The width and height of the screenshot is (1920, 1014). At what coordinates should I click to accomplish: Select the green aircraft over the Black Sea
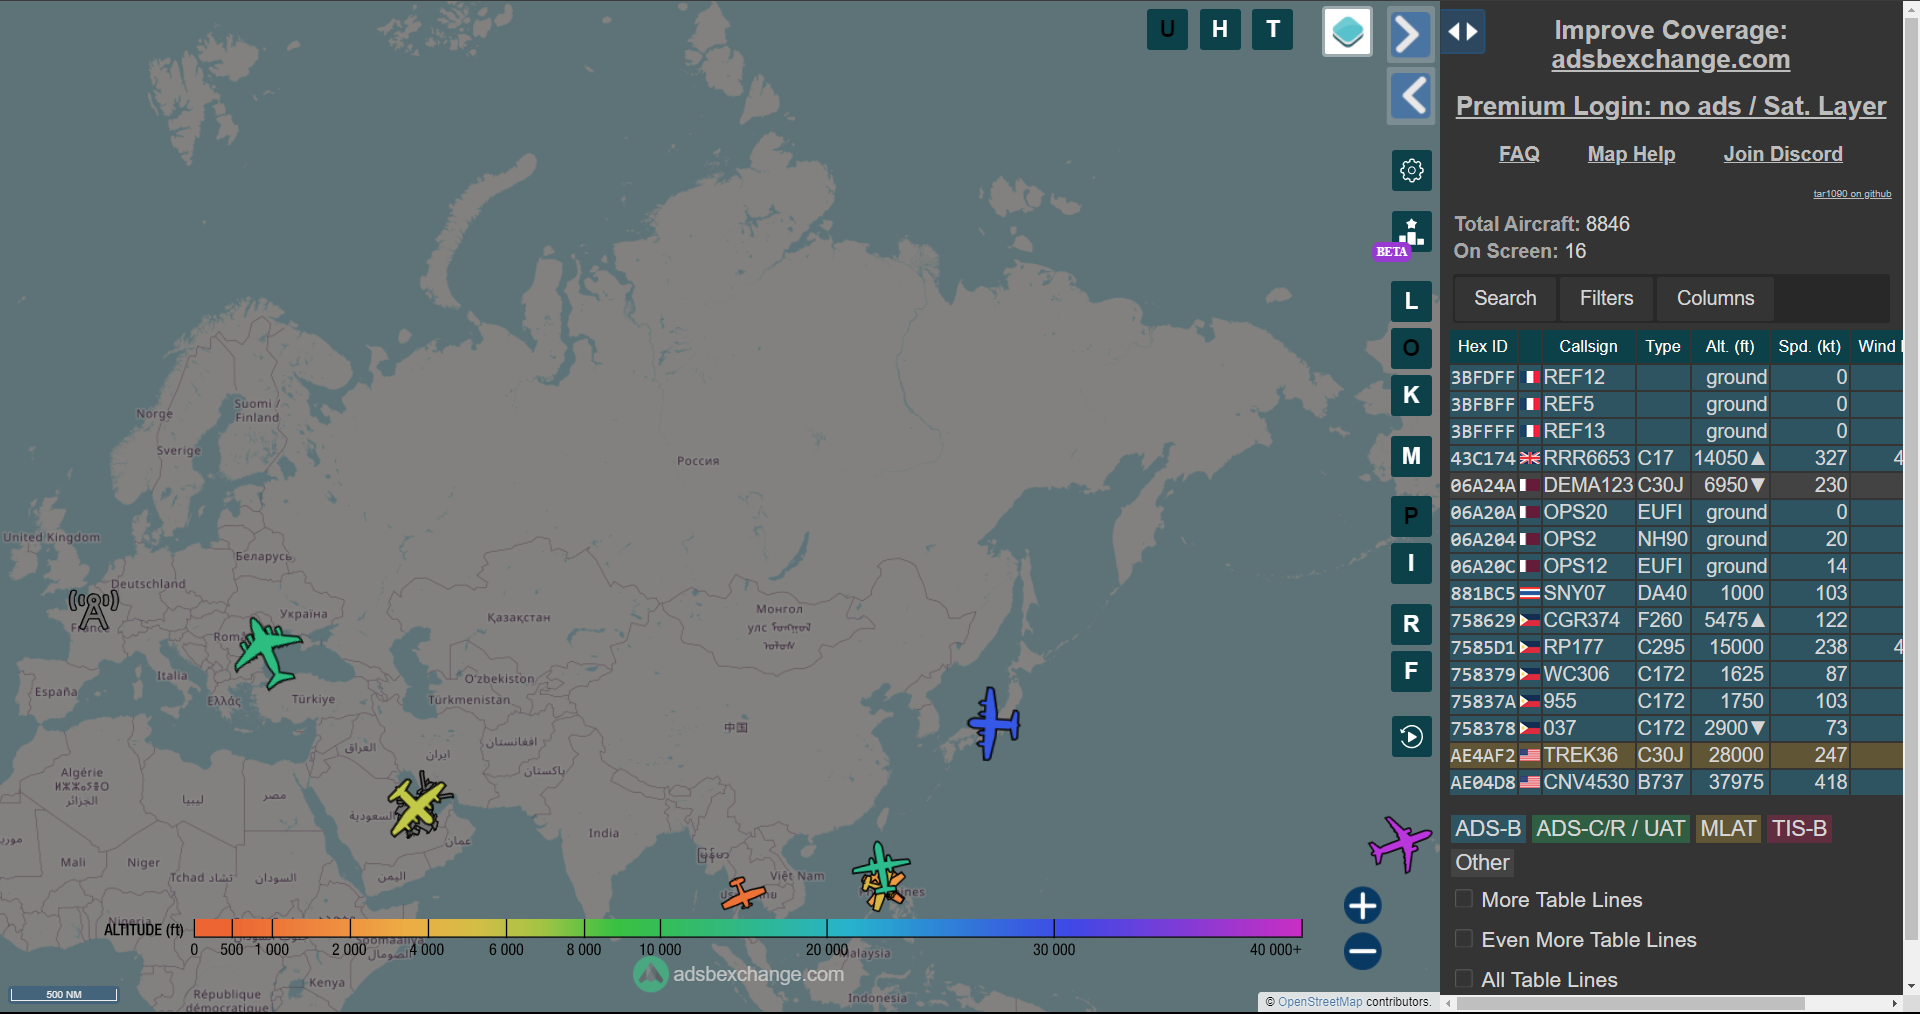pos(267,652)
